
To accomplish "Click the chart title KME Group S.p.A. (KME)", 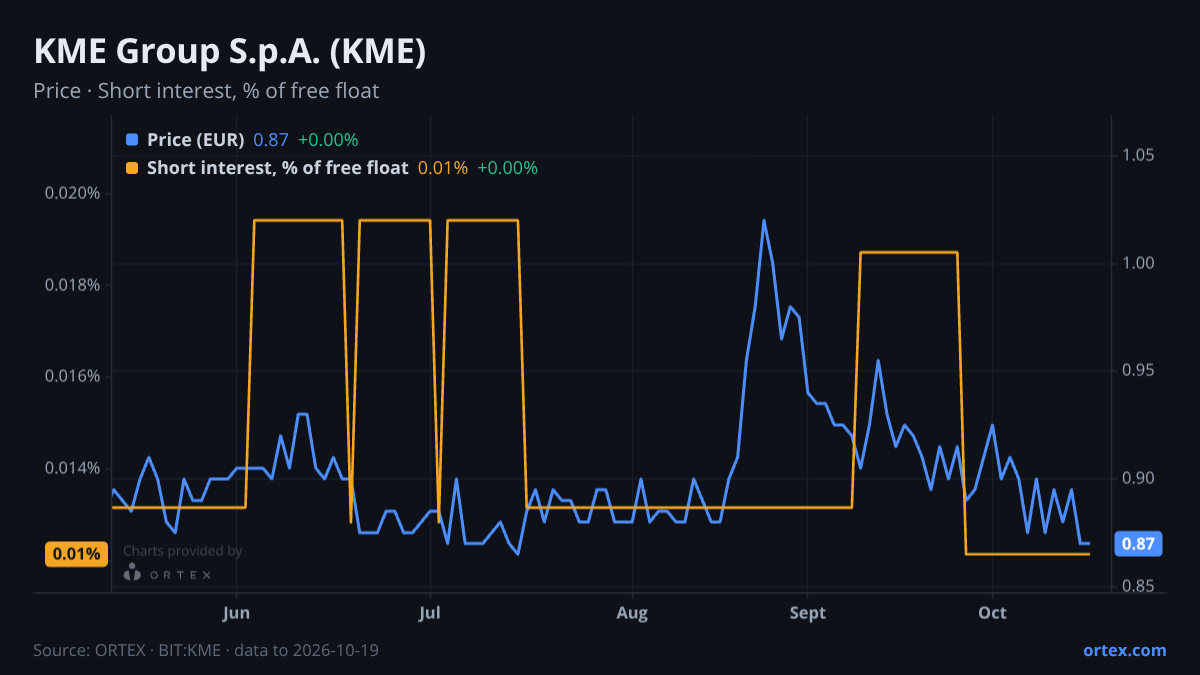I will tap(230, 52).
